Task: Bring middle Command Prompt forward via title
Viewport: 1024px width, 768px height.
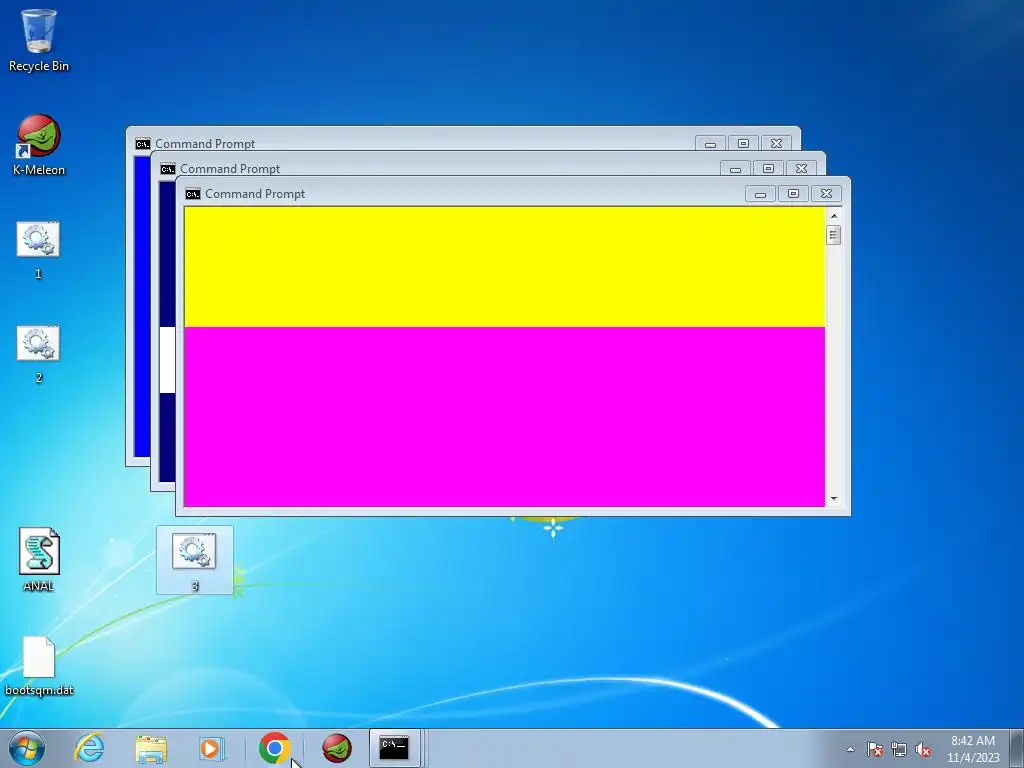Action: point(230,169)
